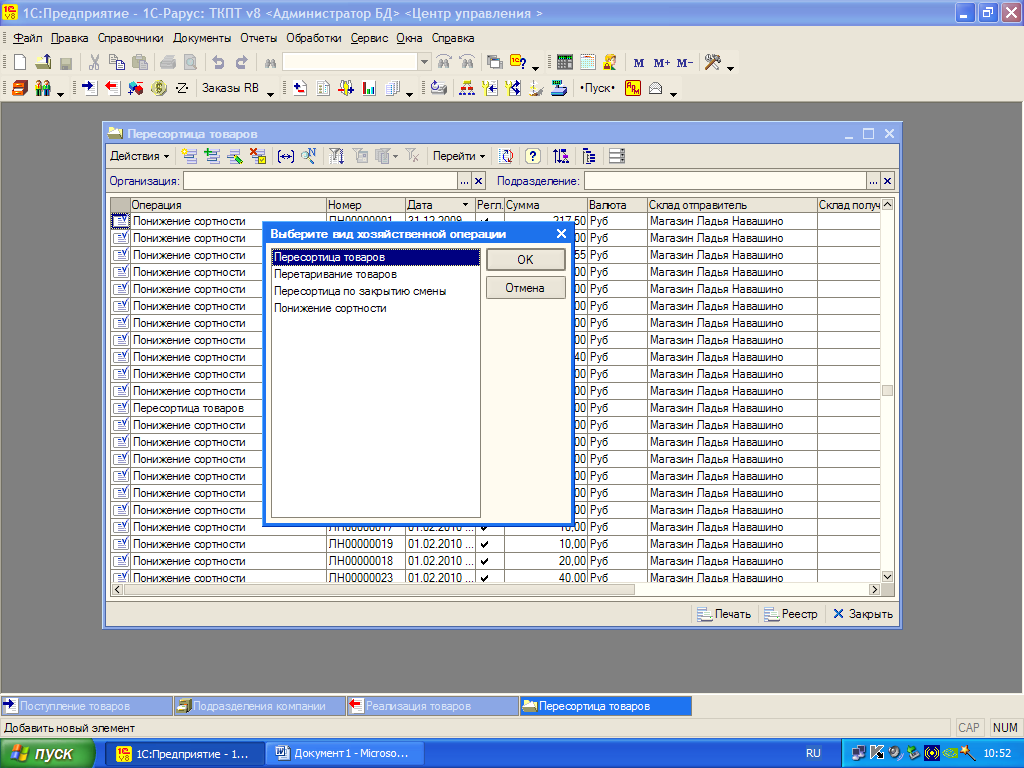Image resolution: width=1024 pixels, height=768 pixels.
Task: Click the bar chart report icon
Action: click(369, 88)
